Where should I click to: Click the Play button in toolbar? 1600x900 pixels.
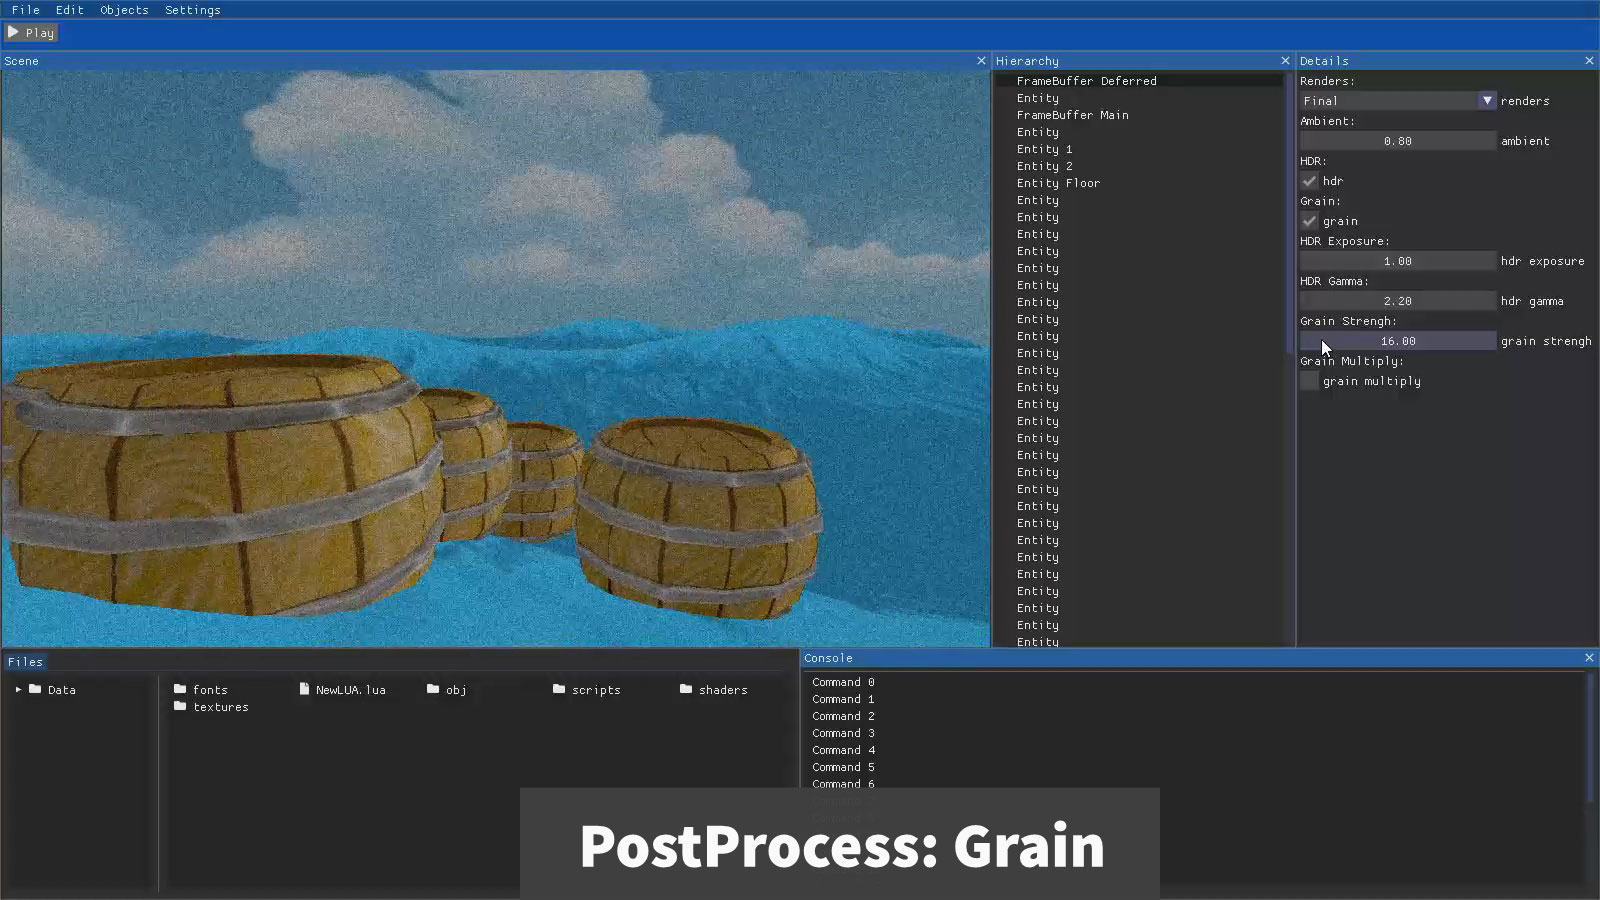(31, 33)
